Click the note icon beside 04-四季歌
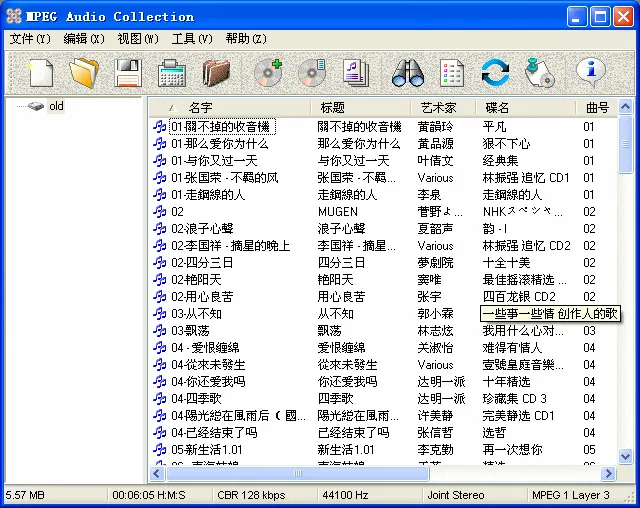This screenshot has height=508, width=640. (159, 398)
